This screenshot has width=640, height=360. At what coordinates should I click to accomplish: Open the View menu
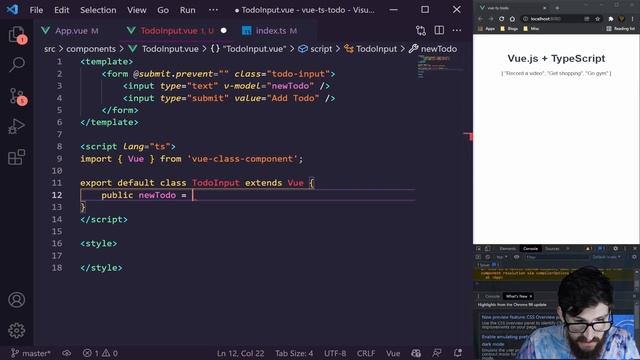[x=136, y=10]
